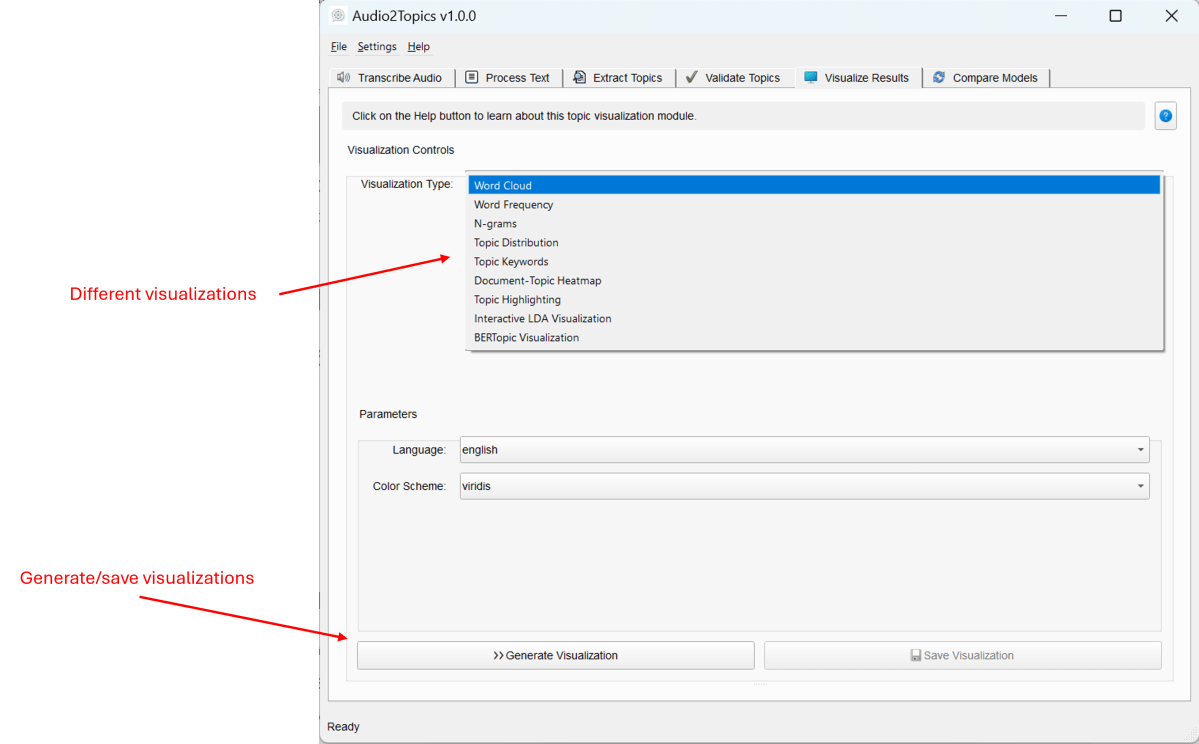This screenshot has height=744, width=1199.
Task: Open the File menu
Action: tap(339, 47)
